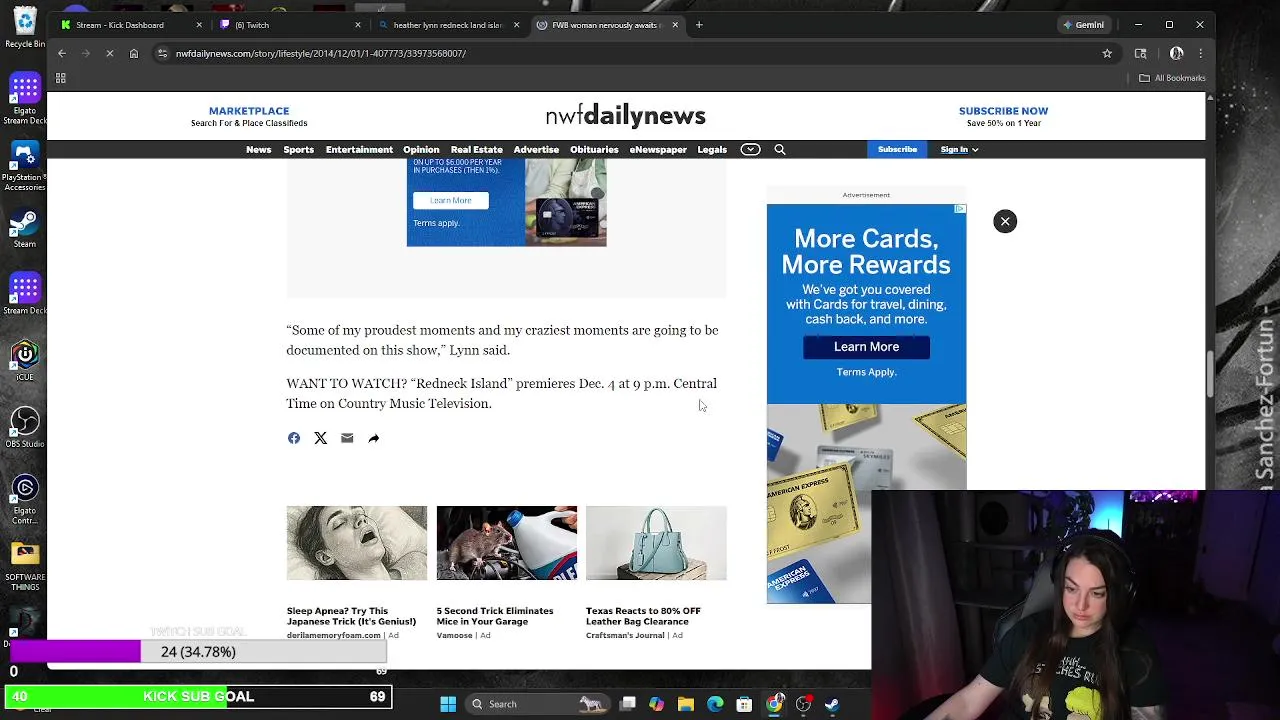
Task: Open News section in nav menu
Action: 258,149
